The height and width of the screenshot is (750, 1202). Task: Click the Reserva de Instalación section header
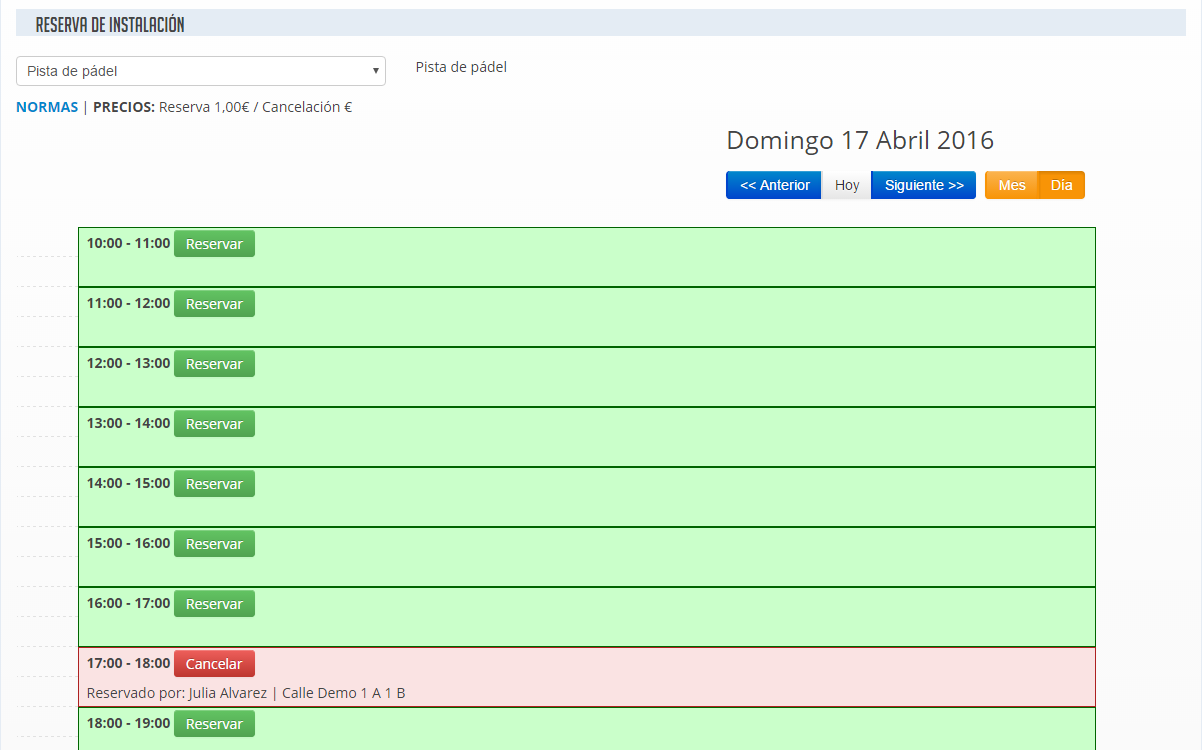[110, 25]
